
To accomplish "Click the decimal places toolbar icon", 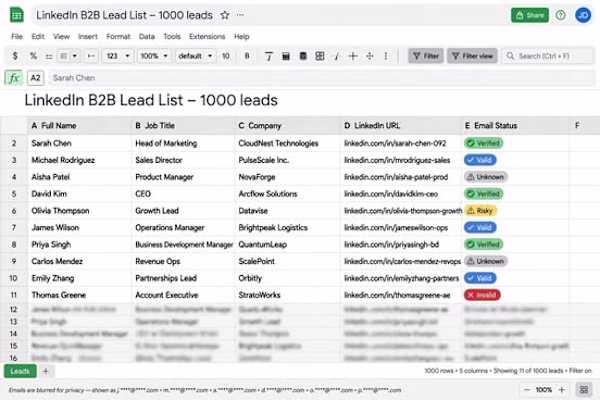I will (x=49, y=56).
